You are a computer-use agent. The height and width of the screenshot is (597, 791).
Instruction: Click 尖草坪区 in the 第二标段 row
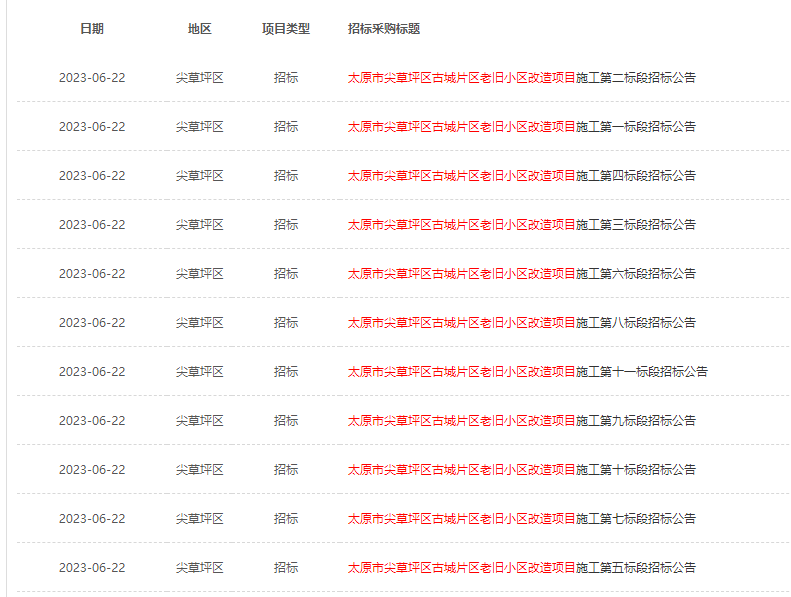[199, 78]
